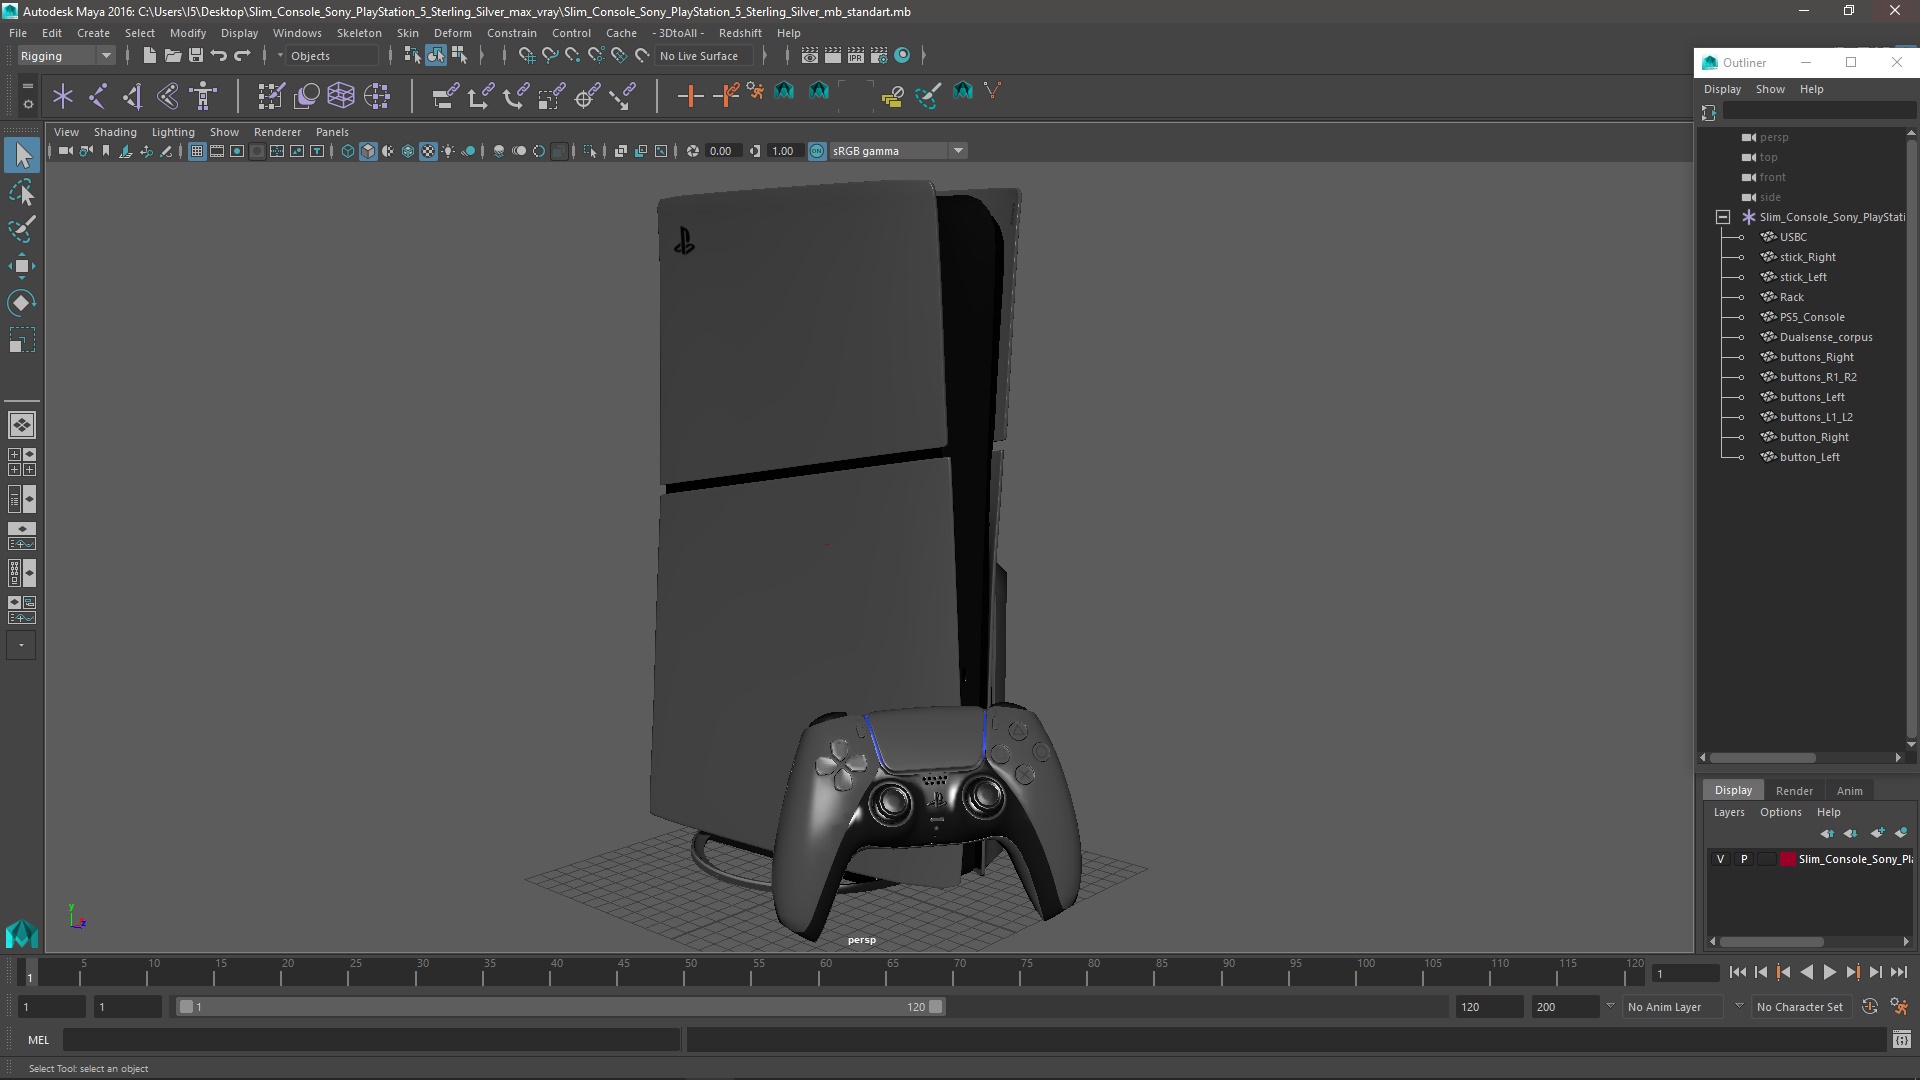Choose the Scale tool in toolbox
The image size is (1920, 1080).
click(x=22, y=340)
